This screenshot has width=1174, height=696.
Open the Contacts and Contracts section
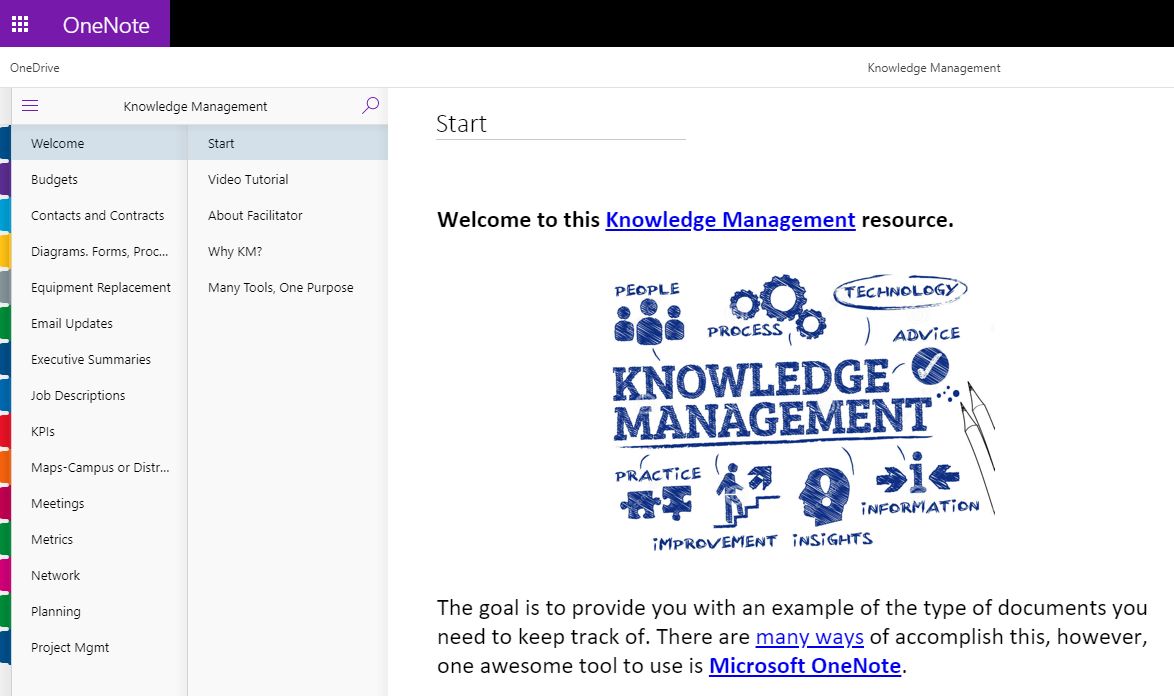click(99, 215)
